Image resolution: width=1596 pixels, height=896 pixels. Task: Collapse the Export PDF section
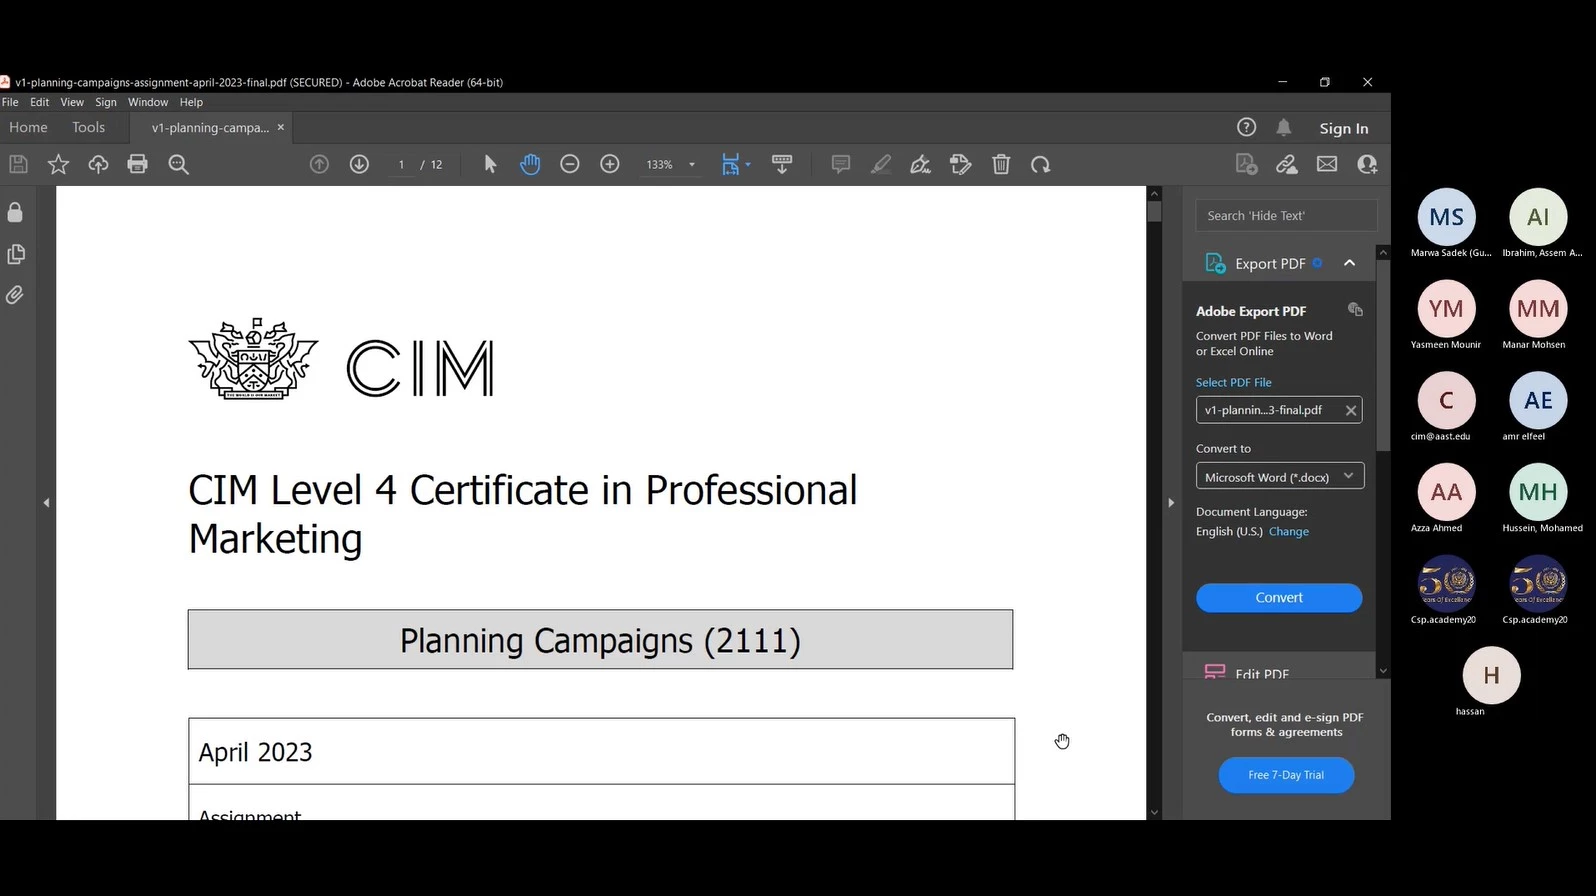(x=1349, y=263)
